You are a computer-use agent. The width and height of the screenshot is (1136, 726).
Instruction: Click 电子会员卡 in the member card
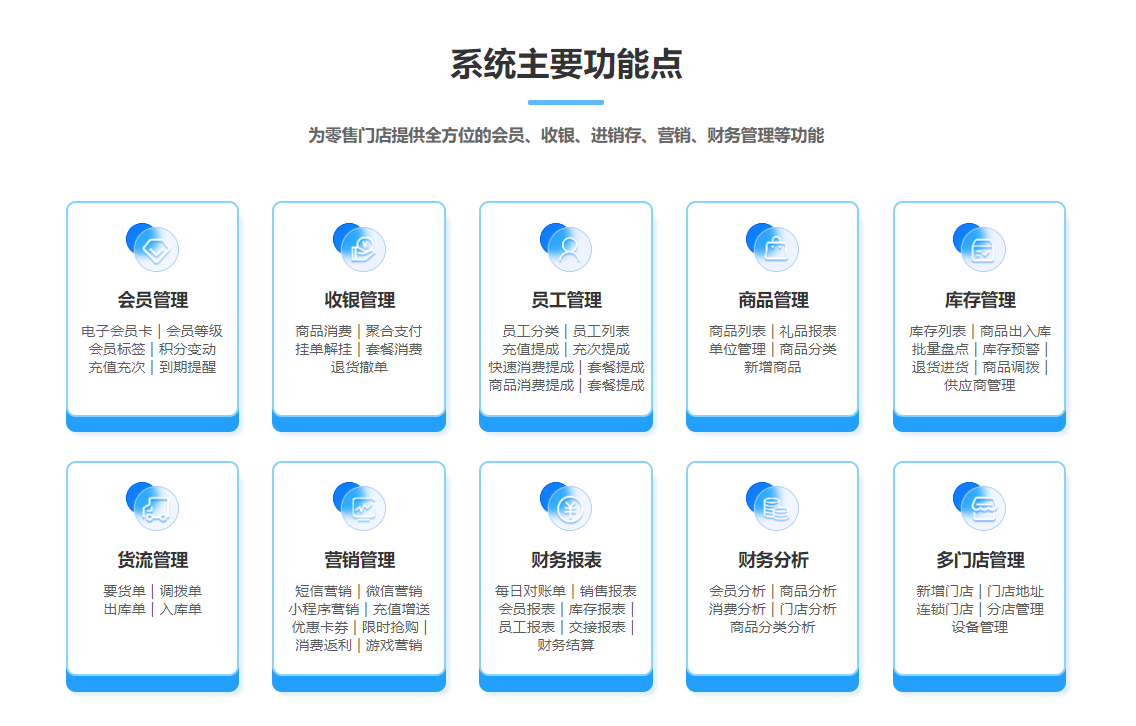point(117,331)
